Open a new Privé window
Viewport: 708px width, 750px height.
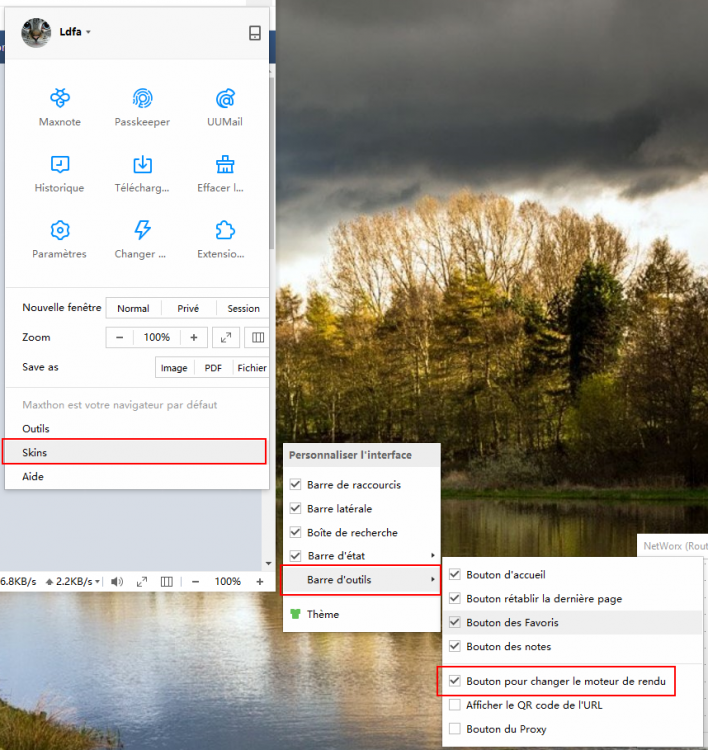coord(188,309)
